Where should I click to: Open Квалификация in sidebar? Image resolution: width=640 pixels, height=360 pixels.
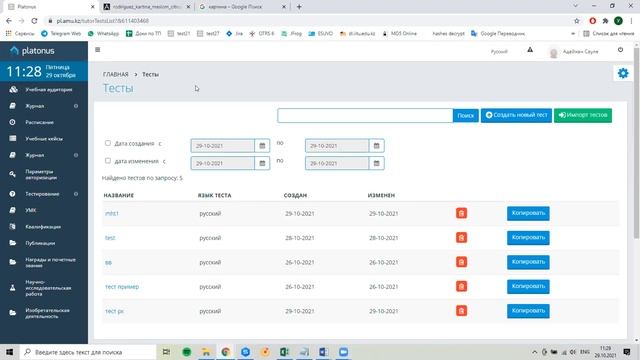pos(44,227)
